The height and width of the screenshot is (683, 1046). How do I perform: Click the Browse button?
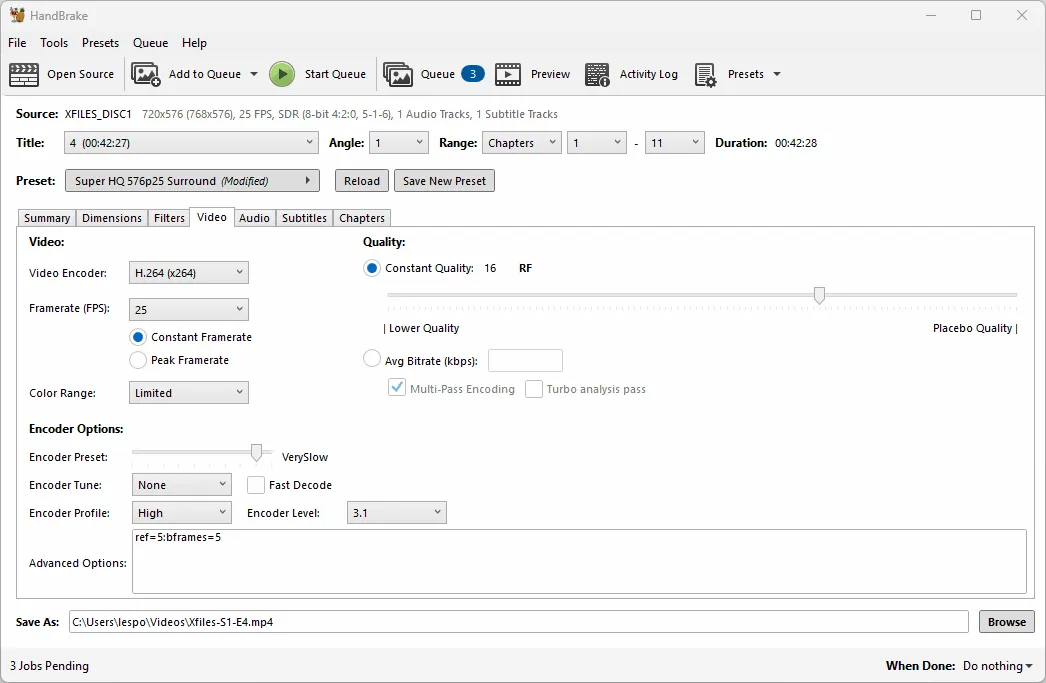[1007, 622]
